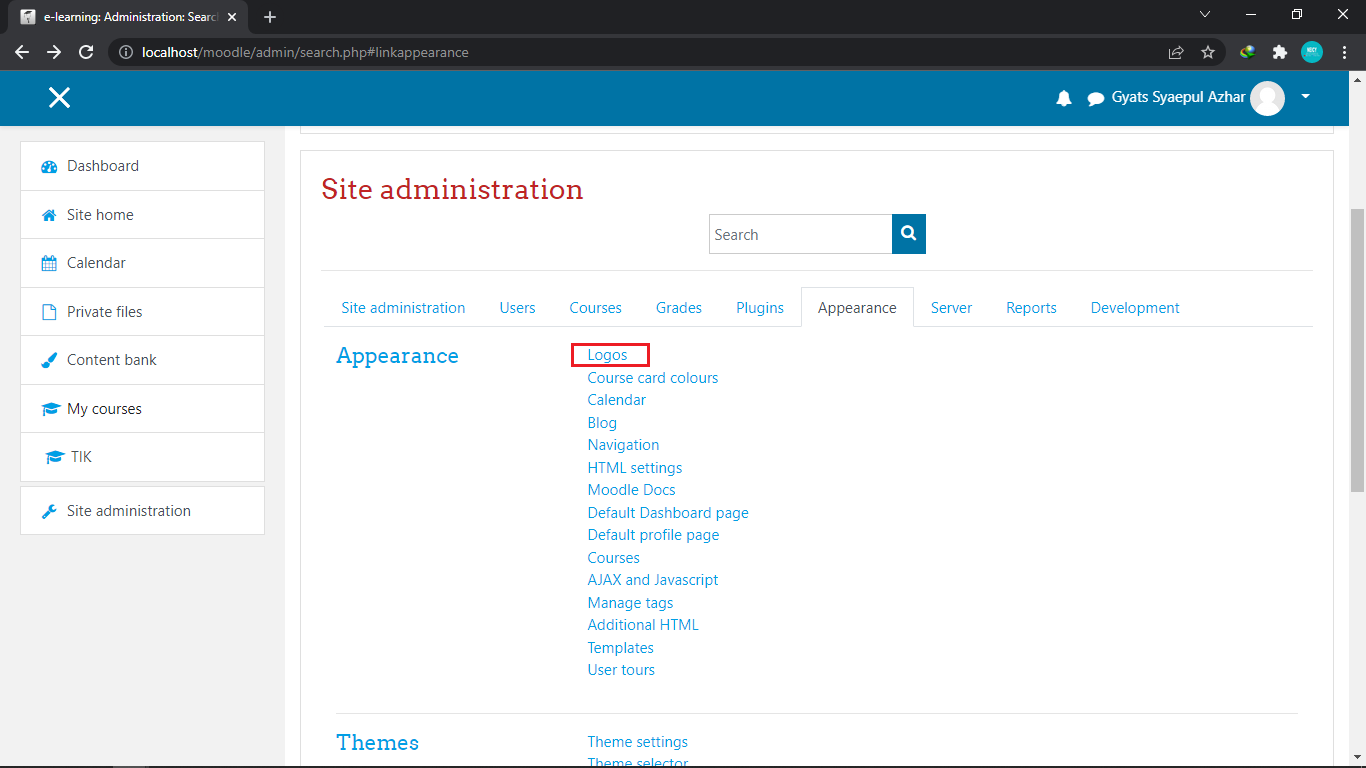Click the search magnifier button
This screenshot has width=1366, height=768.
click(909, 234)
